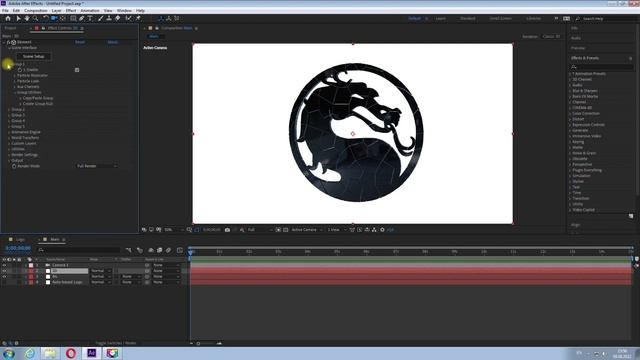Click After Effects icon in the taskbar

point(91,353)
